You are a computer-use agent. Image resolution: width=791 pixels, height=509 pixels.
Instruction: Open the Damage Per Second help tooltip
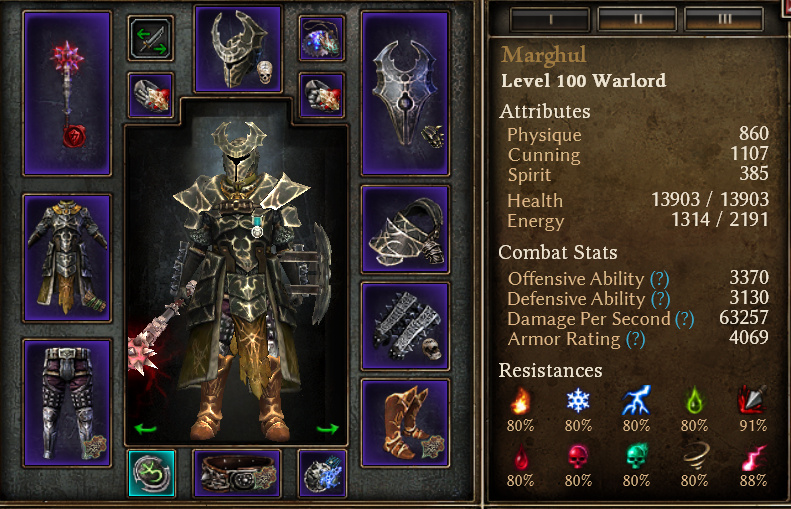[684, 319]
